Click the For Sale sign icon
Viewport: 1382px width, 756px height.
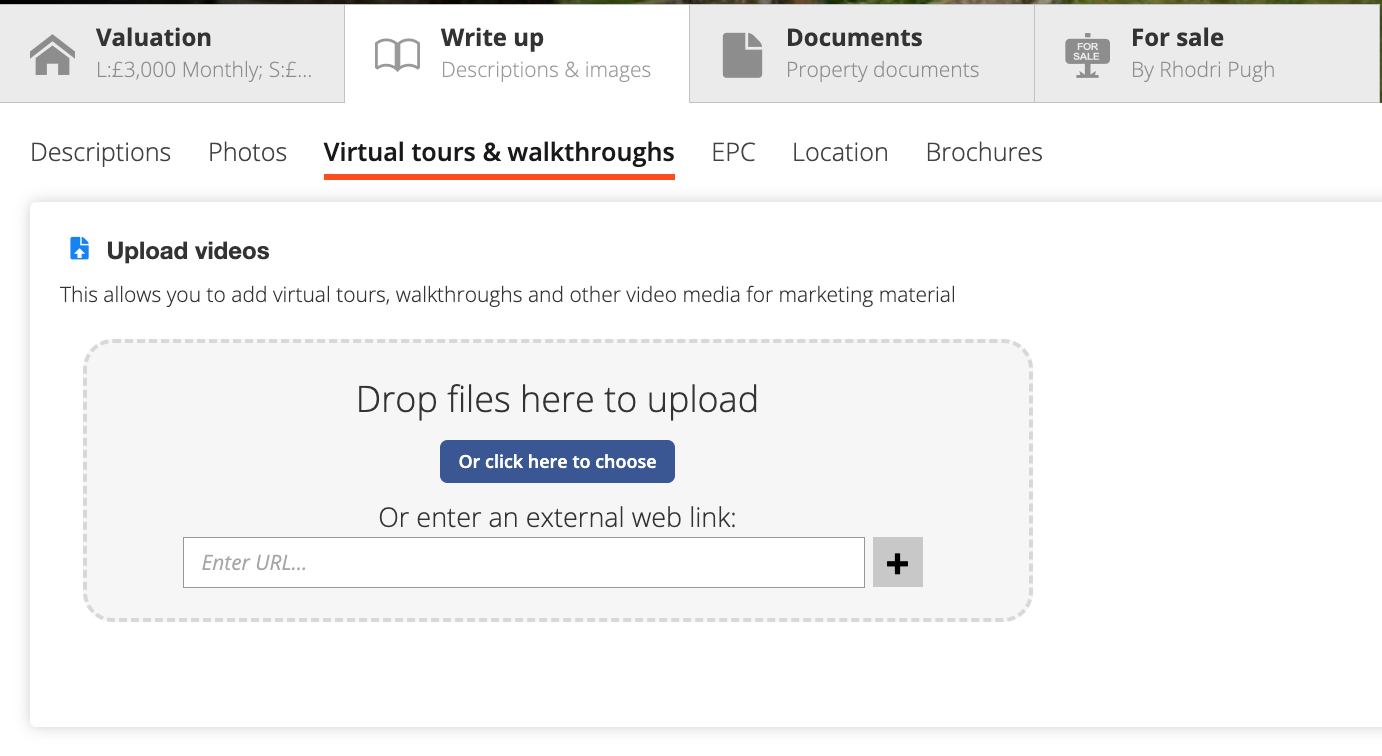pos(1087,55)
